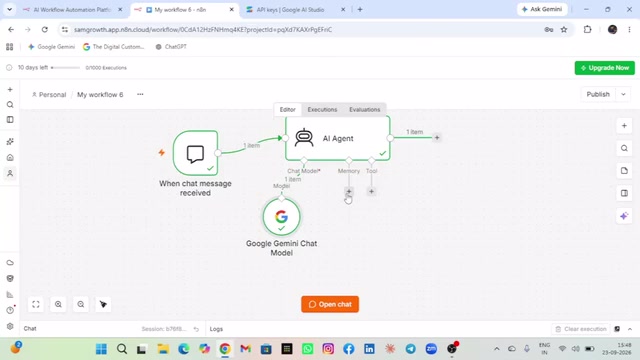Open Chrome tab search dropdown
640x360 pixels.
pos(9,9)
